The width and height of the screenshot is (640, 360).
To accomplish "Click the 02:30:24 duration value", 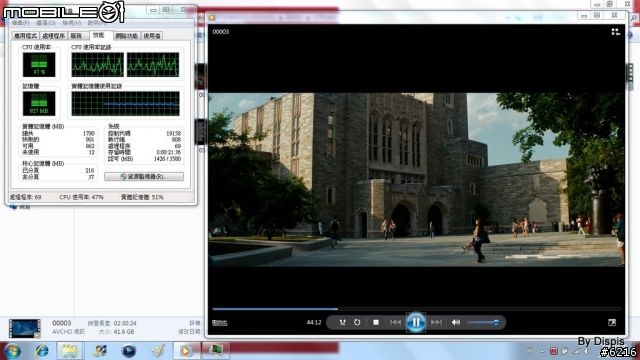I will click(125, 323).
